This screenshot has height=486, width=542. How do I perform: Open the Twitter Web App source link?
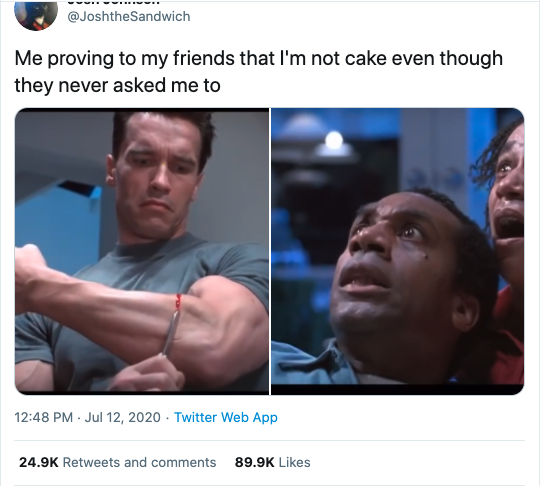226,417
